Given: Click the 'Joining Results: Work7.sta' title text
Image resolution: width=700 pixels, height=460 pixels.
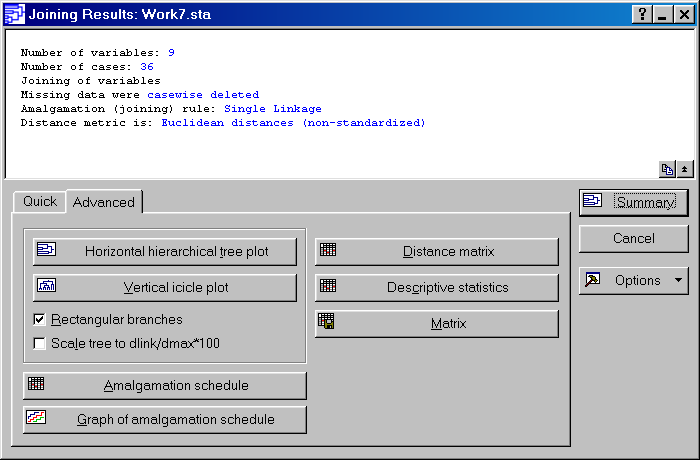Looking at the screenshot, I should click(120, 14).
